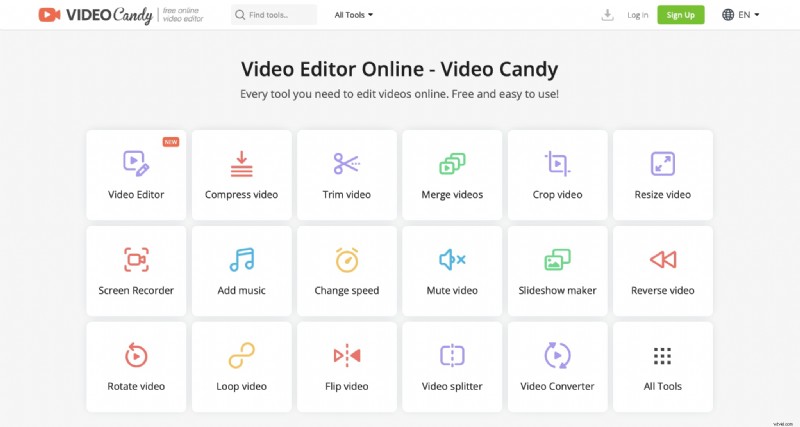
Task: Select the Compress video icon
Action: pos(241,164)
